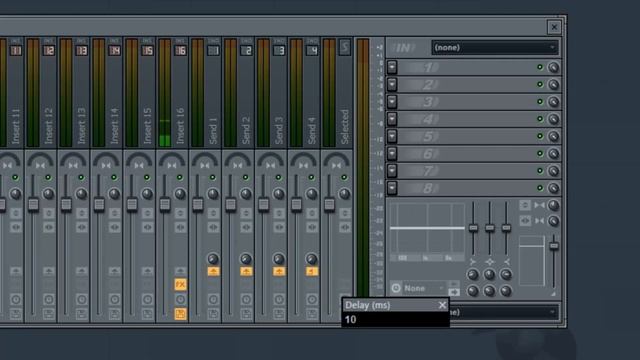Screen dimensions: 640x360
Task: Open the FX slot 2 dropdown arrow
Action: point(392,84)
